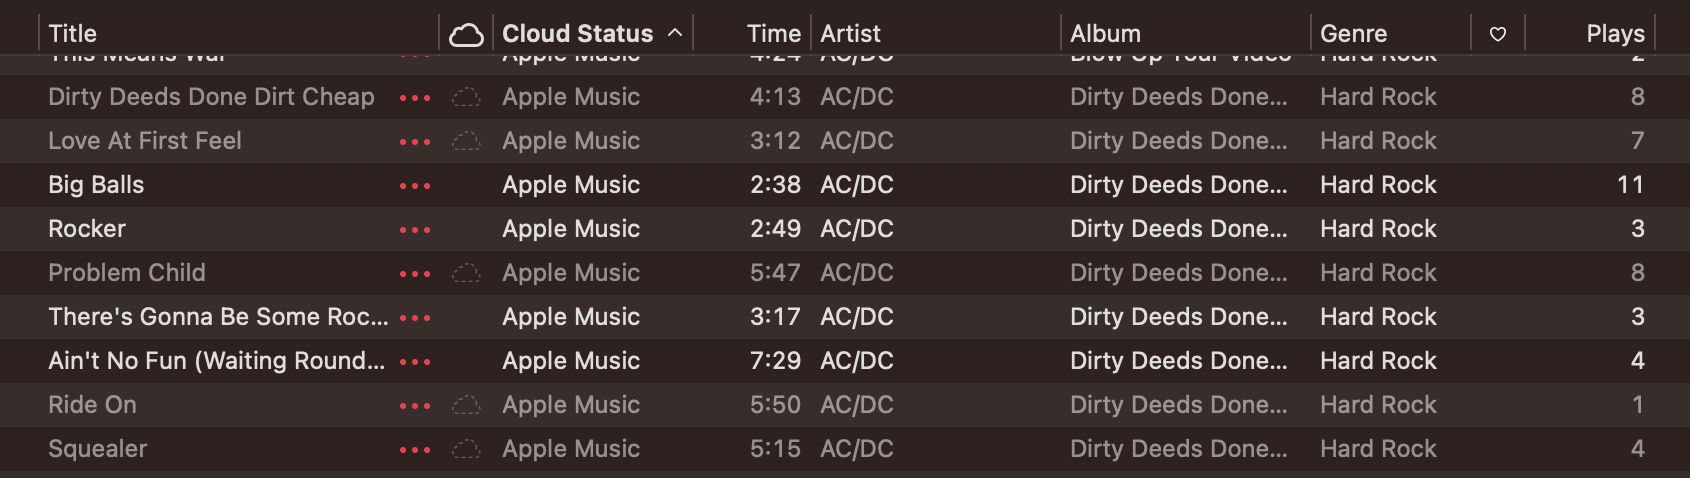Viewport: 1690px width, 478px height.
Task: Open the more options dots for Big Balls
Action: pos(414,186)
